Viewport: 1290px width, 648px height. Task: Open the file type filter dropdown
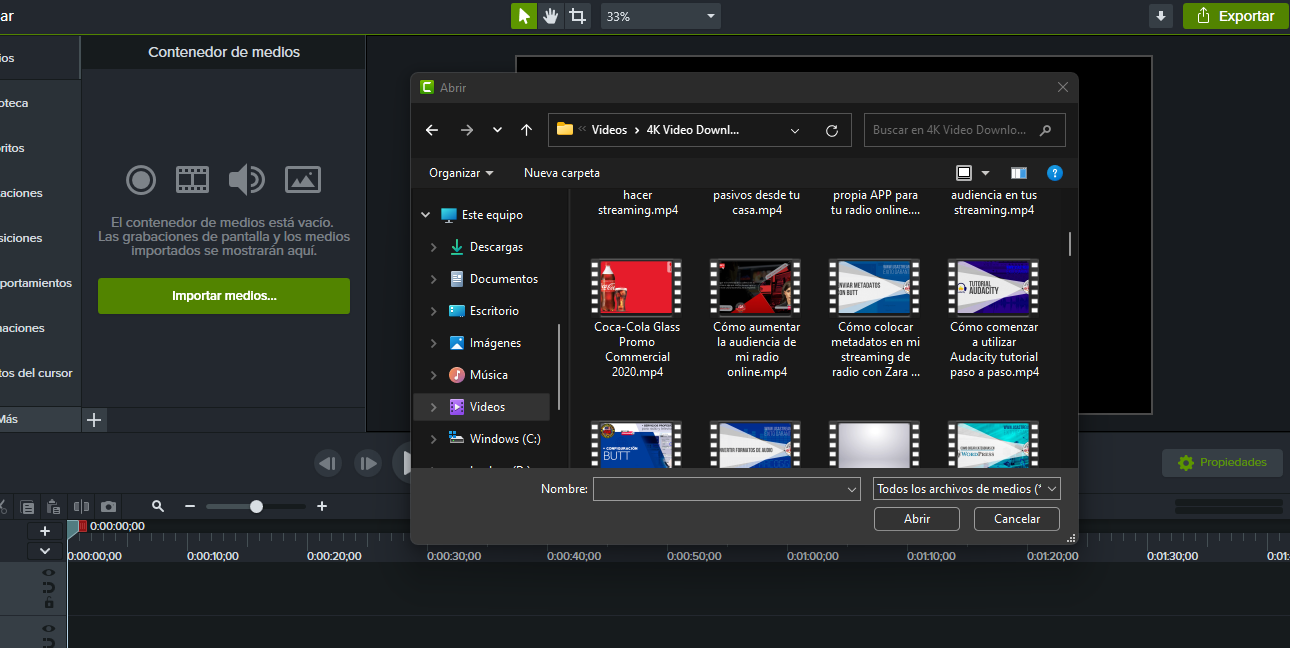[x=966, y=489]
